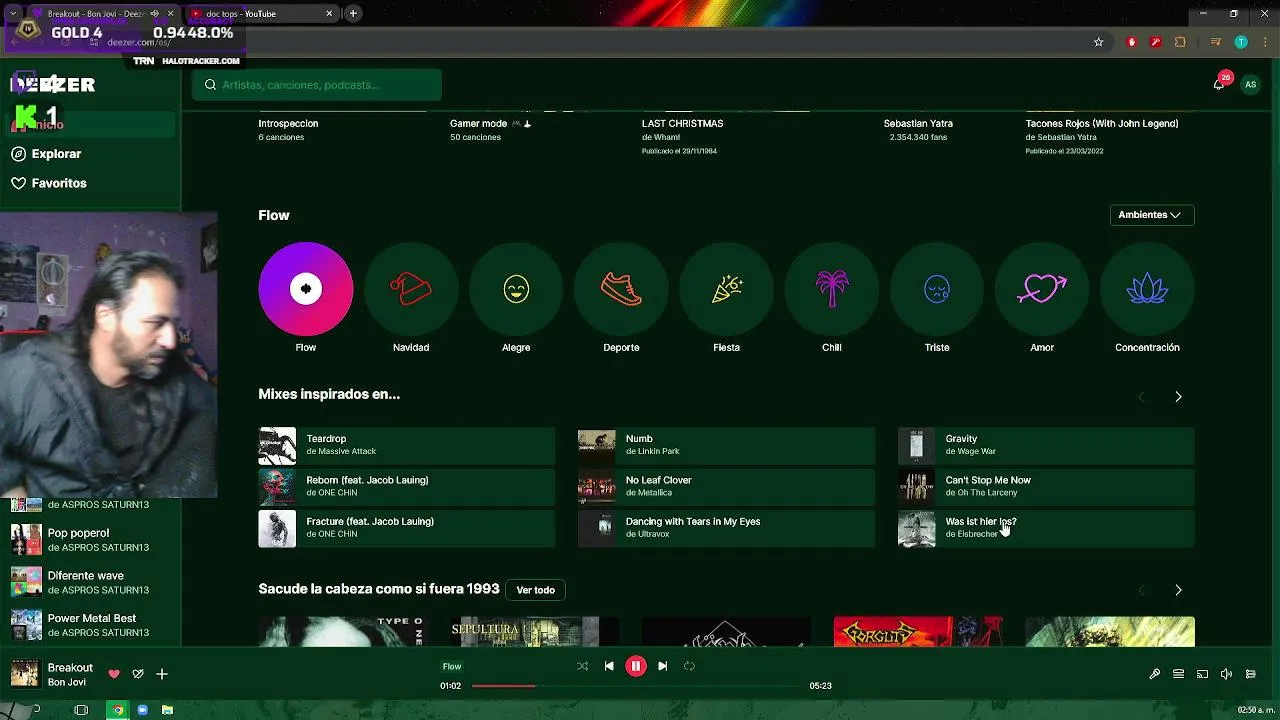The width and height of the screenshot is (1280, 720).
Task: Open a new browser tab
Action: click(353, 14)
